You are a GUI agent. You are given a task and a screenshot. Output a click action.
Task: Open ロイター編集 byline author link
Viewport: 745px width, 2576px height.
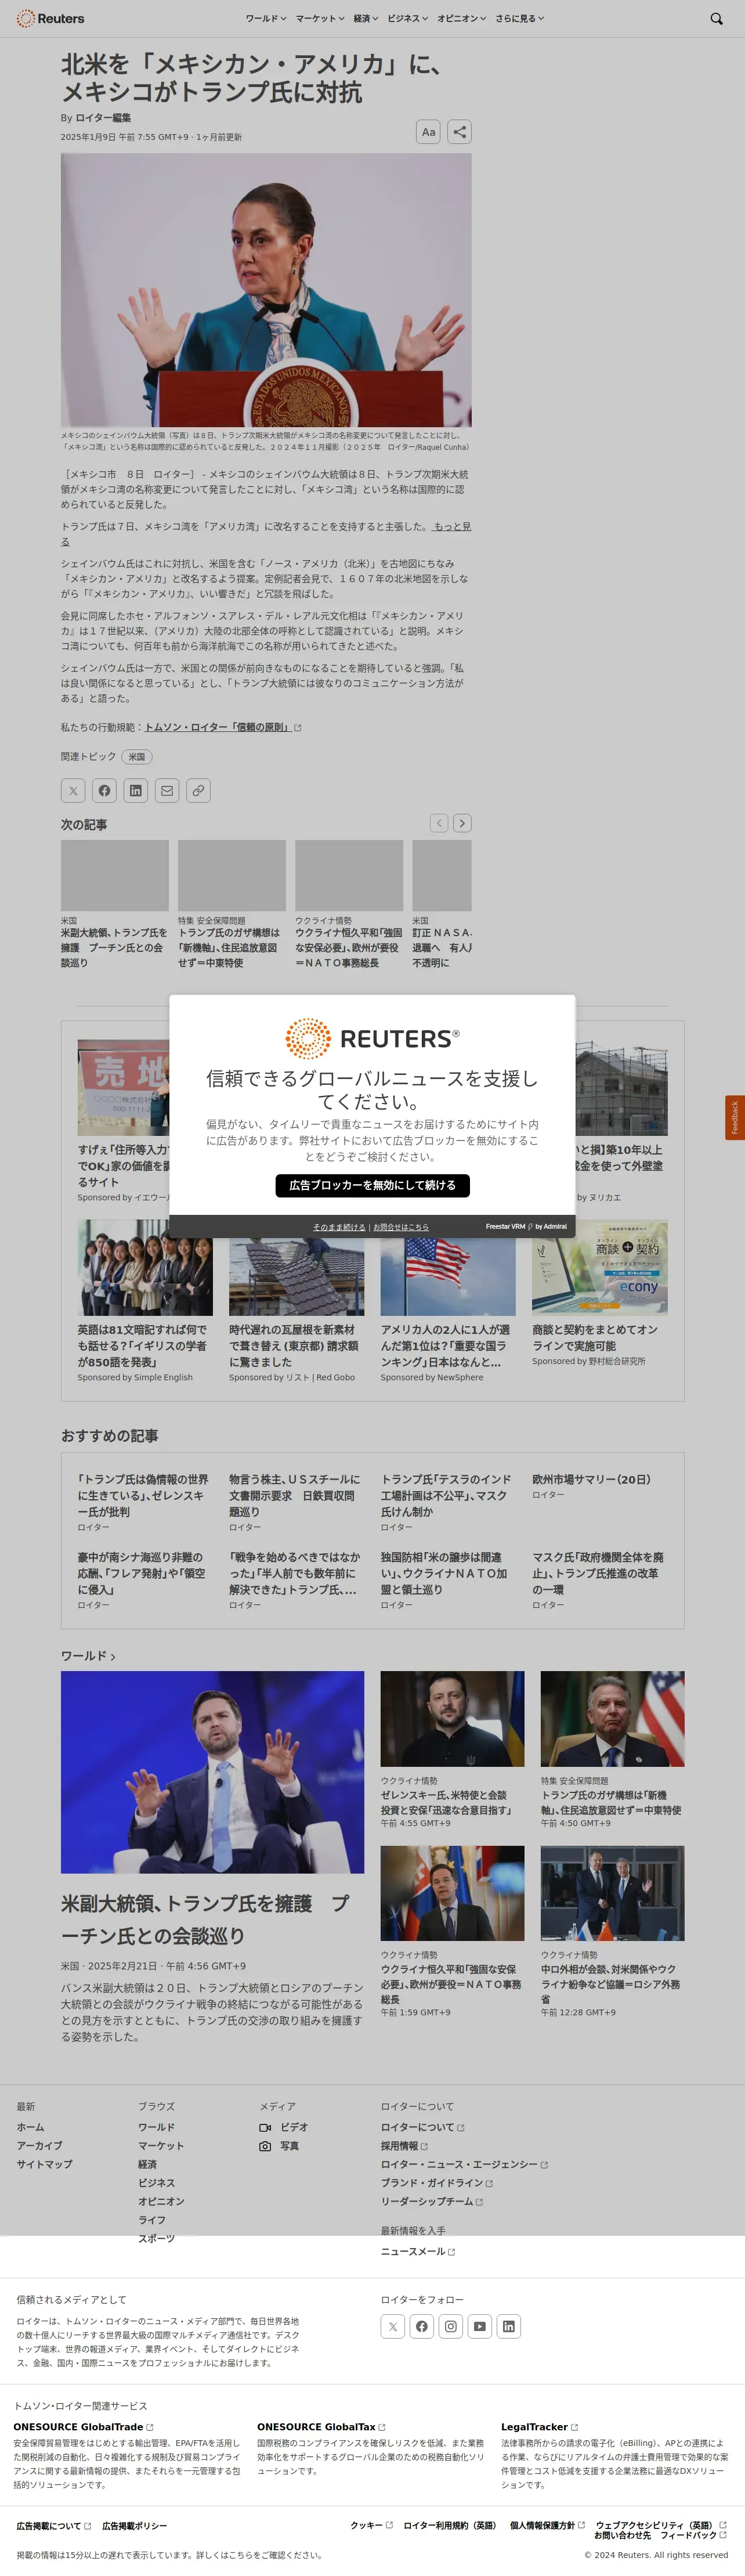click(x=103, y=117)
